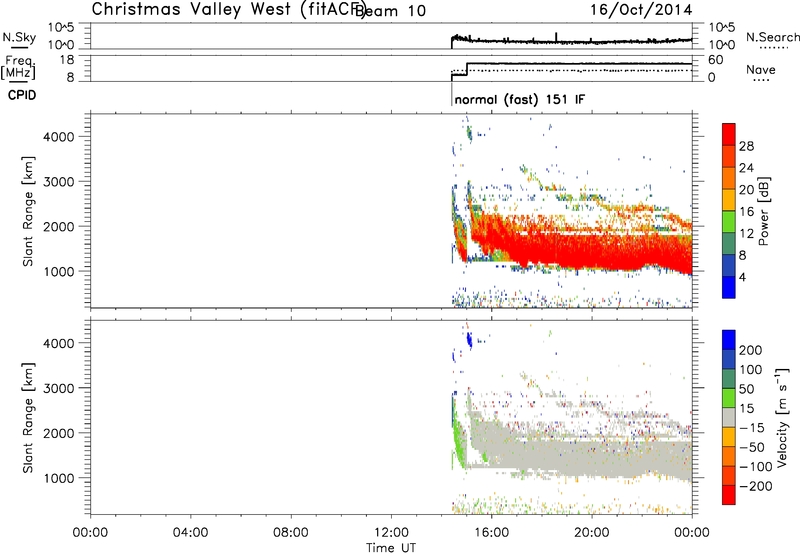Click the green segment near 12 dB in the power bar

[729, 222]
